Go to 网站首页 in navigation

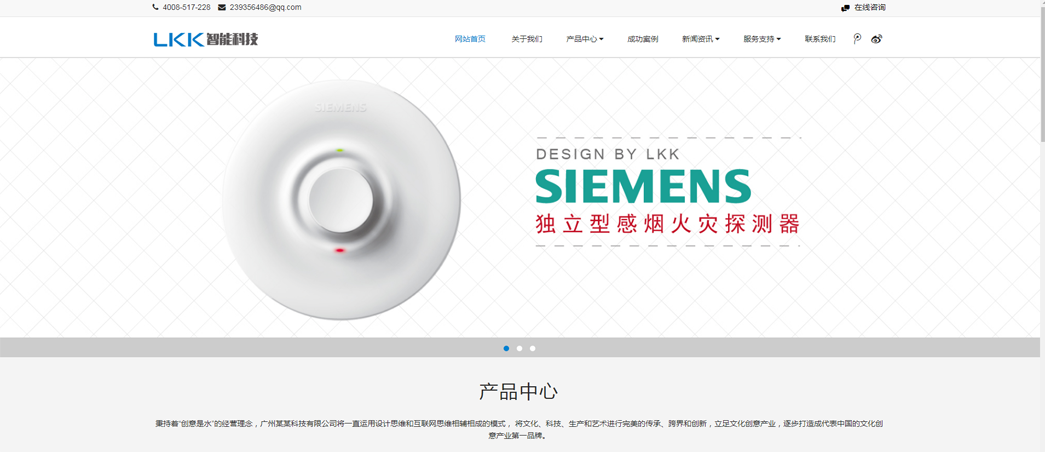470,39
